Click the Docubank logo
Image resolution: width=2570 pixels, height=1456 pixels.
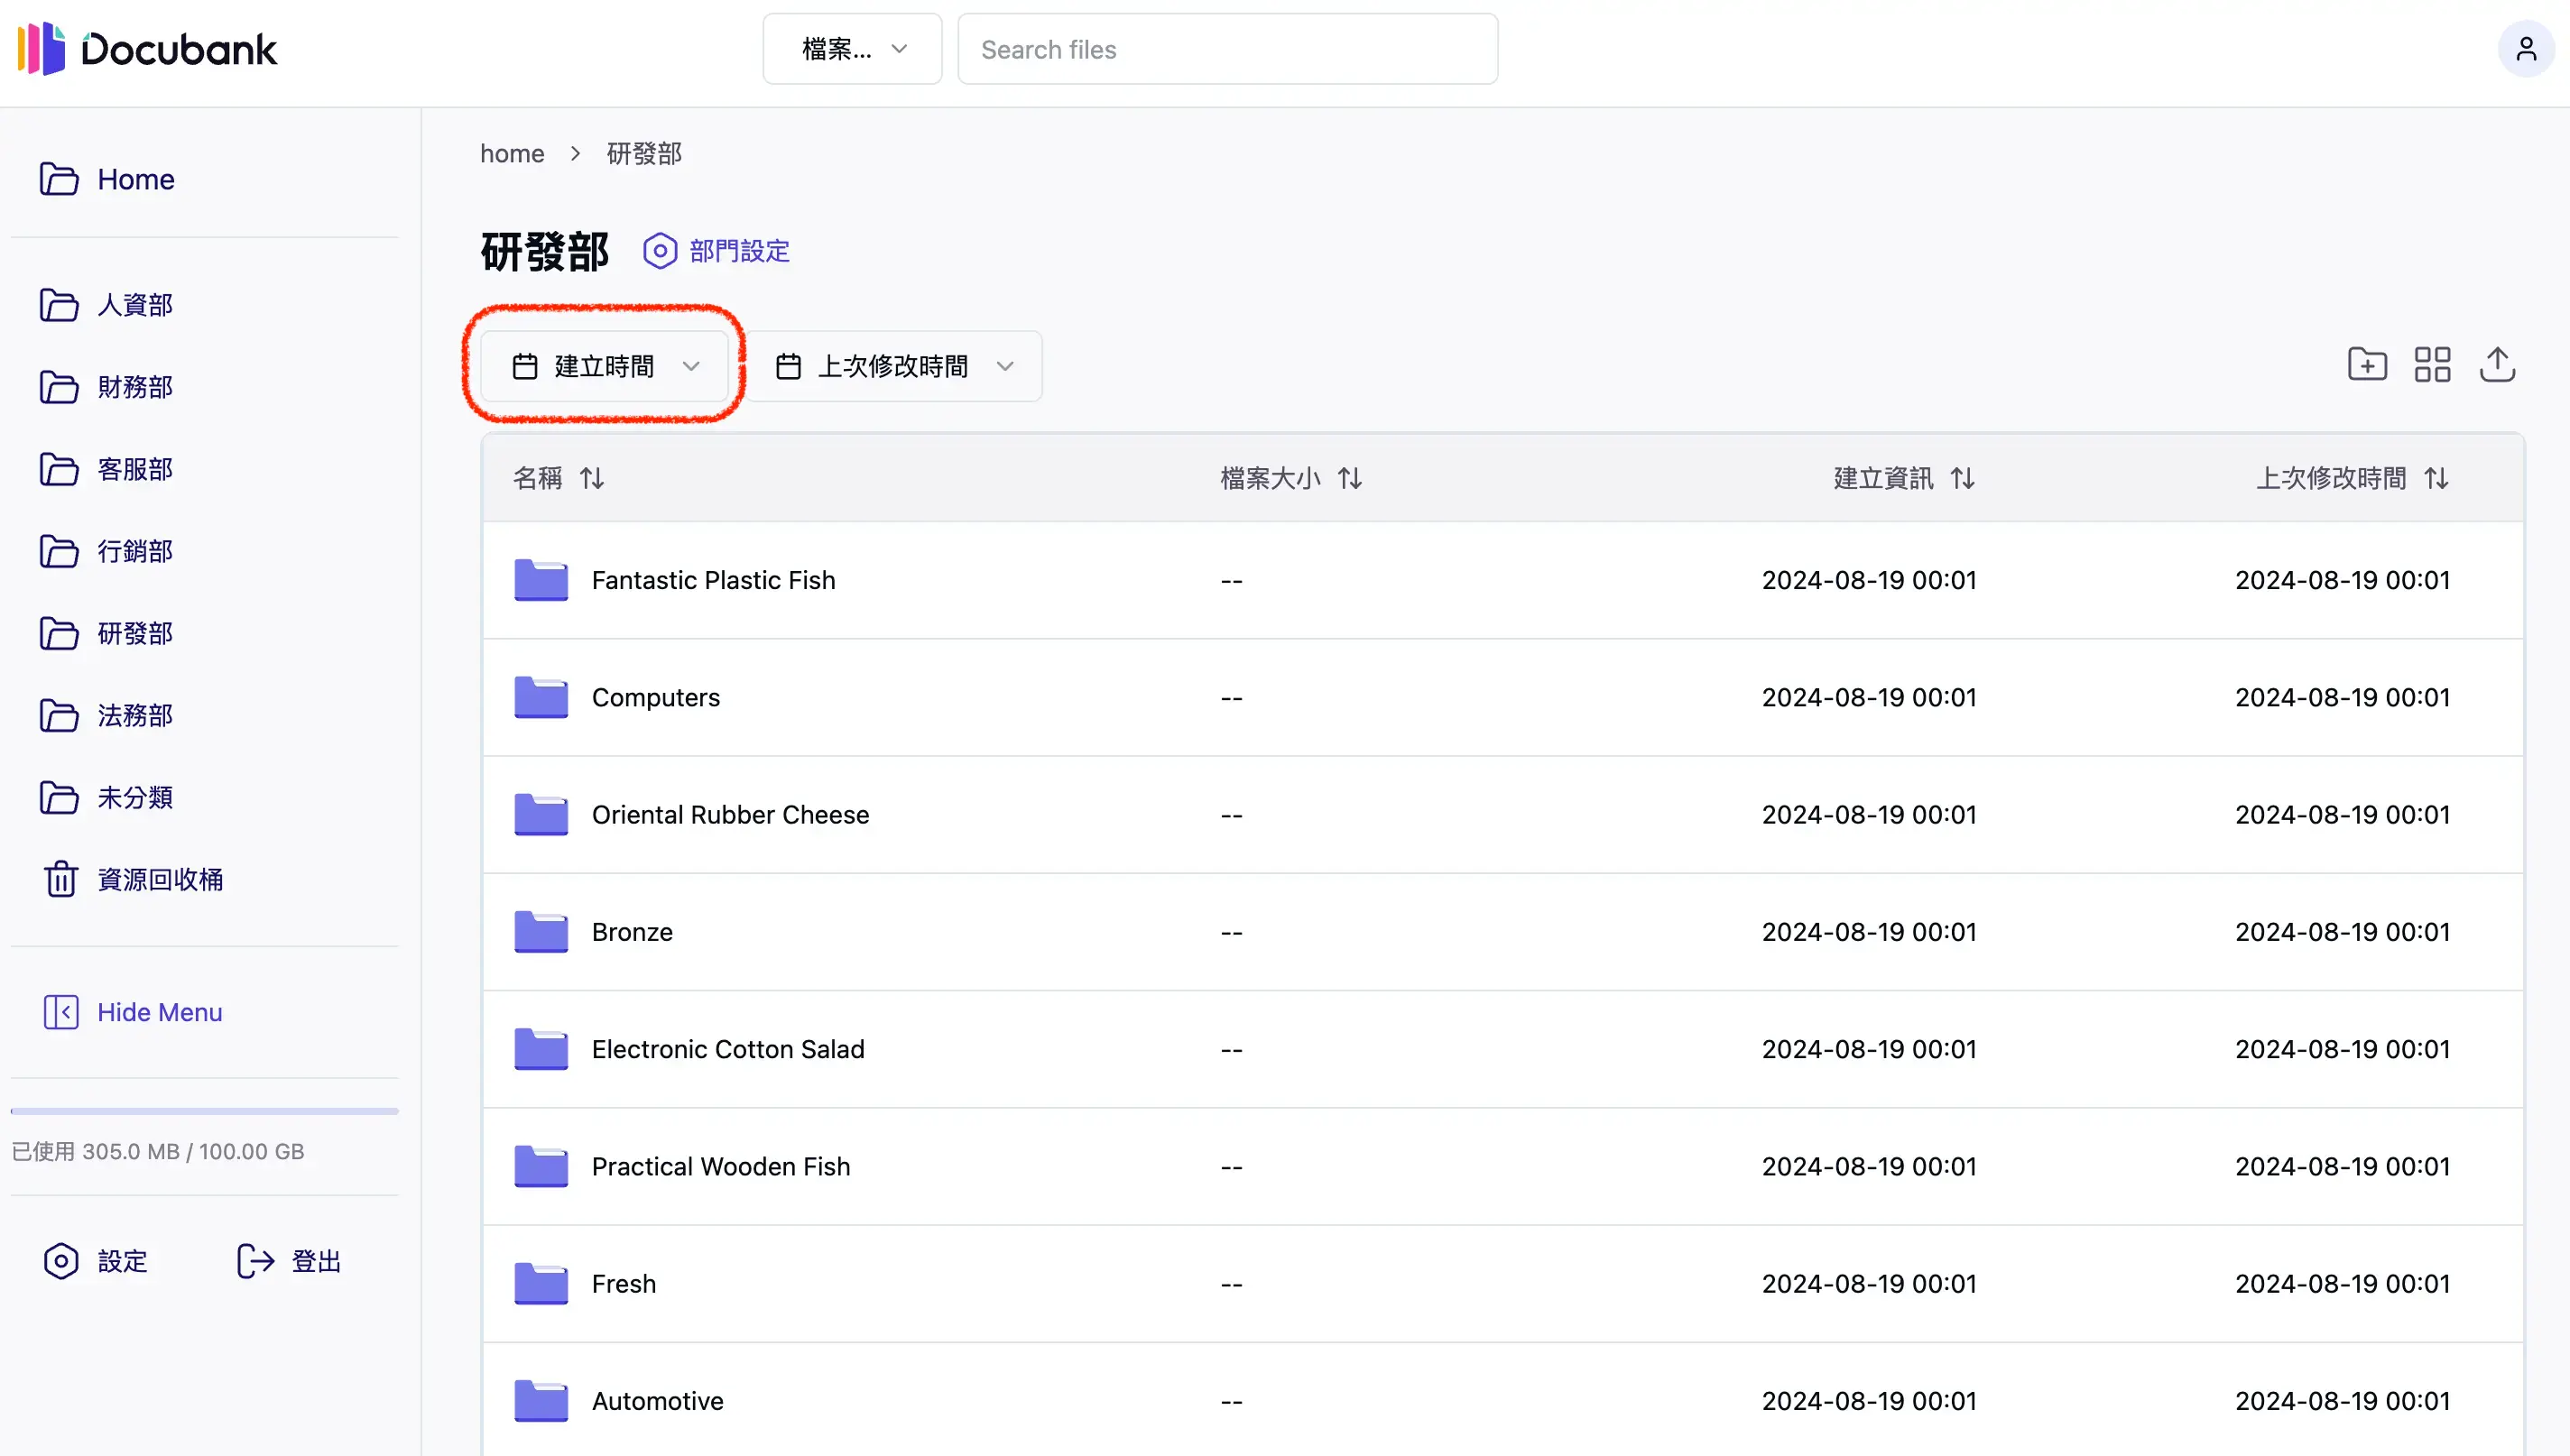pos(146,48)
